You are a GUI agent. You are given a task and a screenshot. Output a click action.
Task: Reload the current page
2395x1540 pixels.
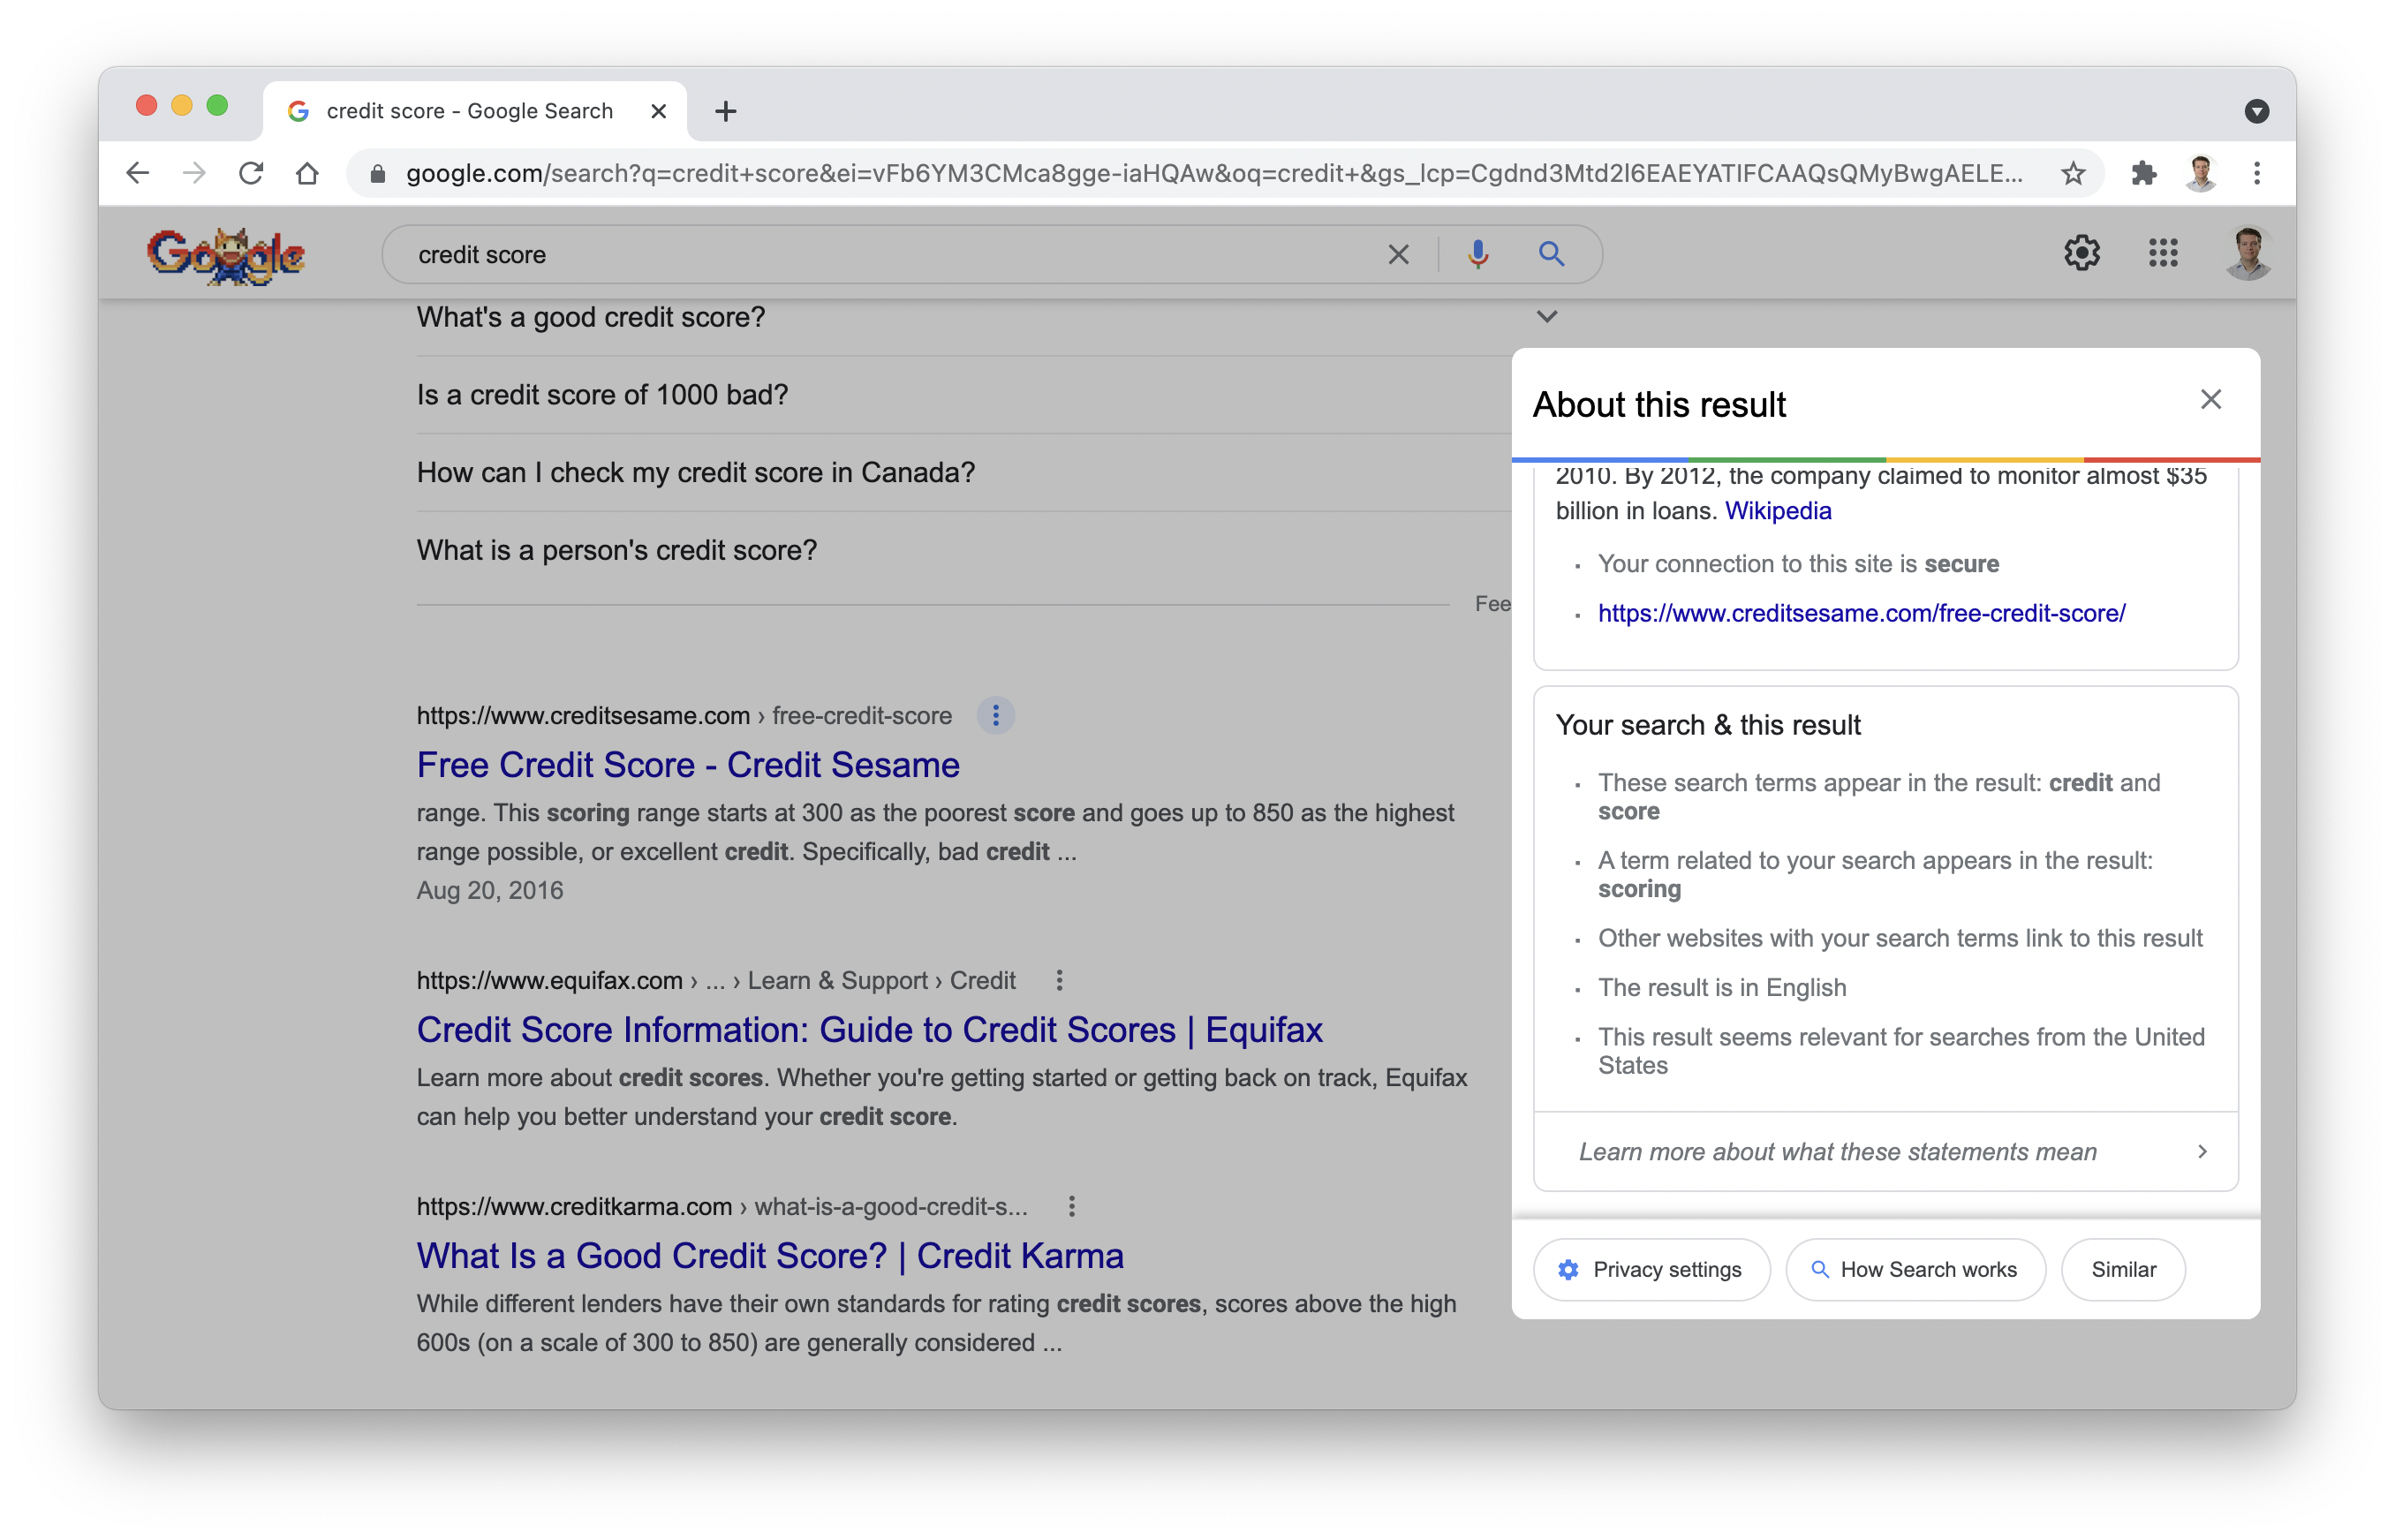251,173
